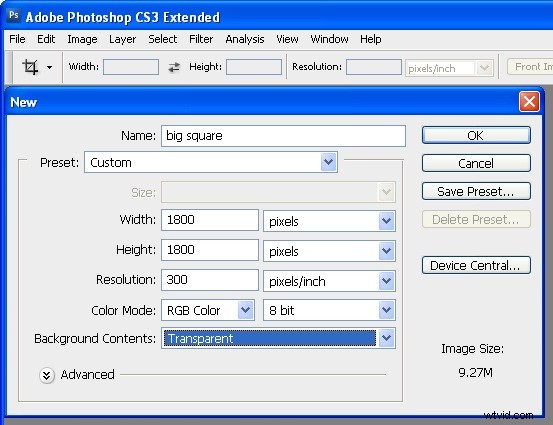Screen dimensions: 553x425
Task: Open the Analysis menu
Action: click(x=245, y=39)
